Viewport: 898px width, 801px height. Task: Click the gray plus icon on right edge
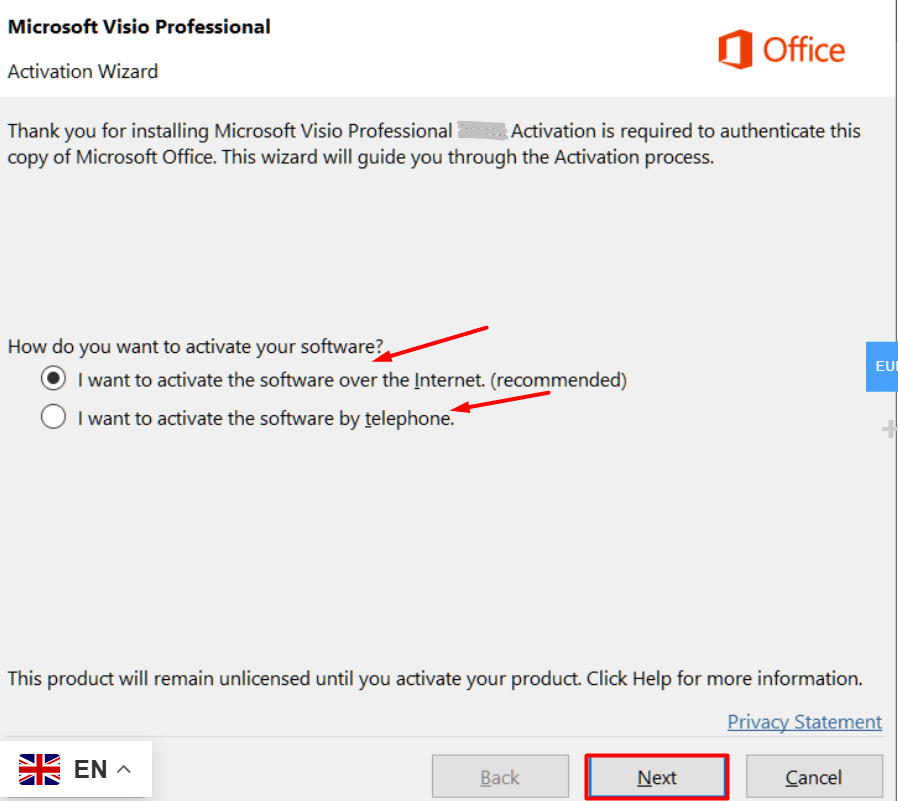[889, 429]
